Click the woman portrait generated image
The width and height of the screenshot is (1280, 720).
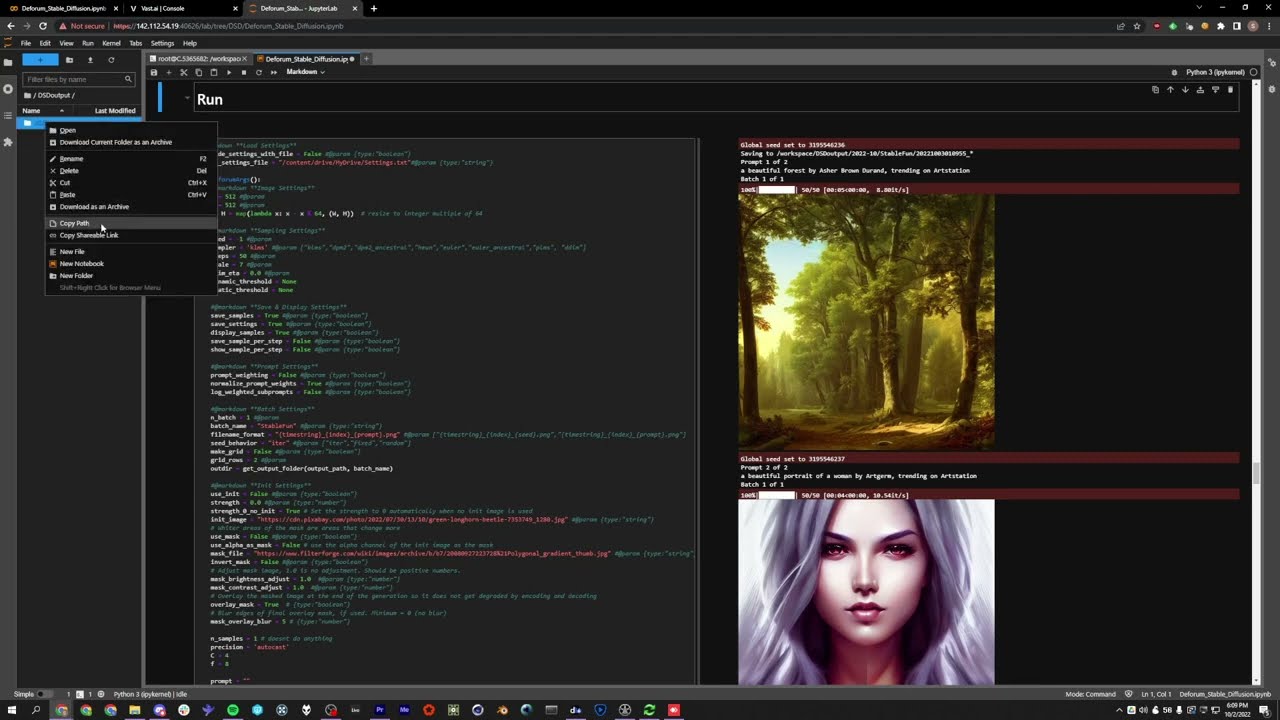(x=866, y=592)
